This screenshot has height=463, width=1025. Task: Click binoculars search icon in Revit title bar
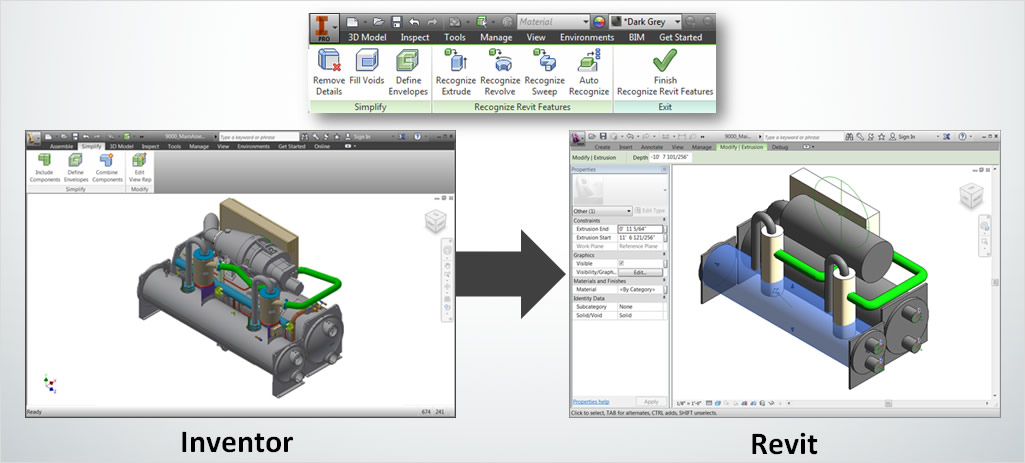pyautogui.click(x=849, y=137)
